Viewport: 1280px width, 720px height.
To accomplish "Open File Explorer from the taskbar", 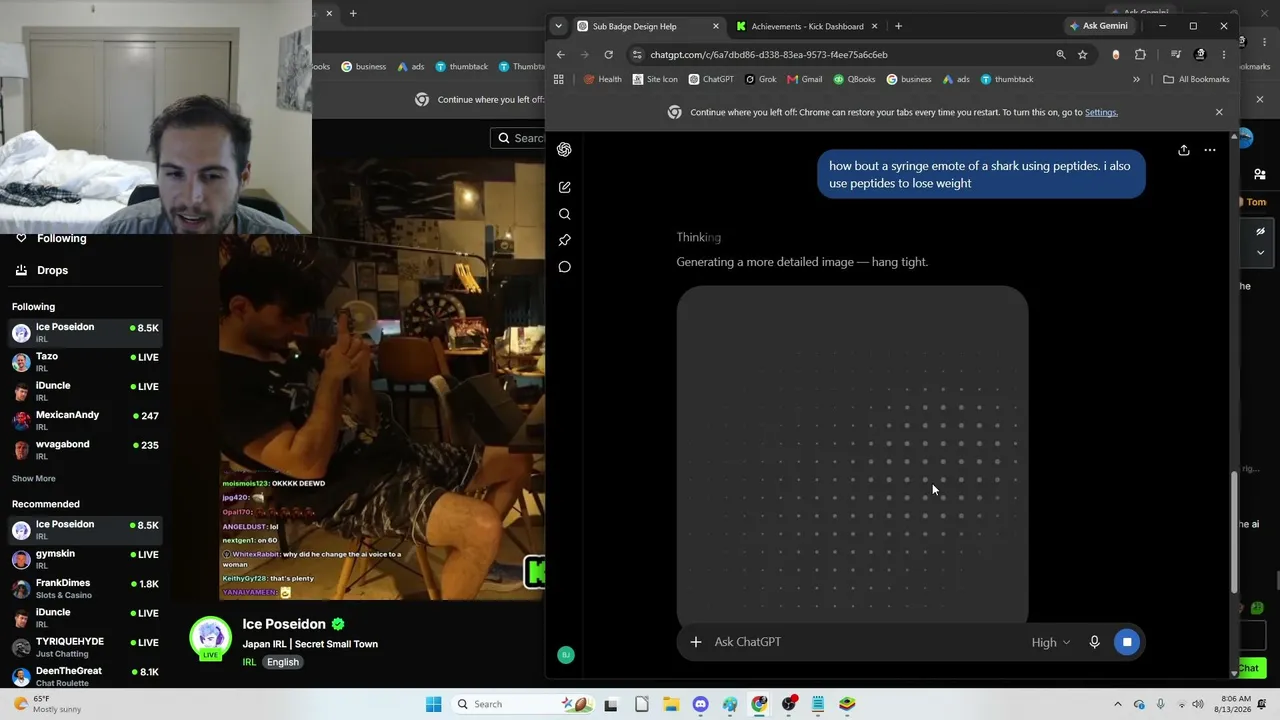I will (x=671, y=704).
